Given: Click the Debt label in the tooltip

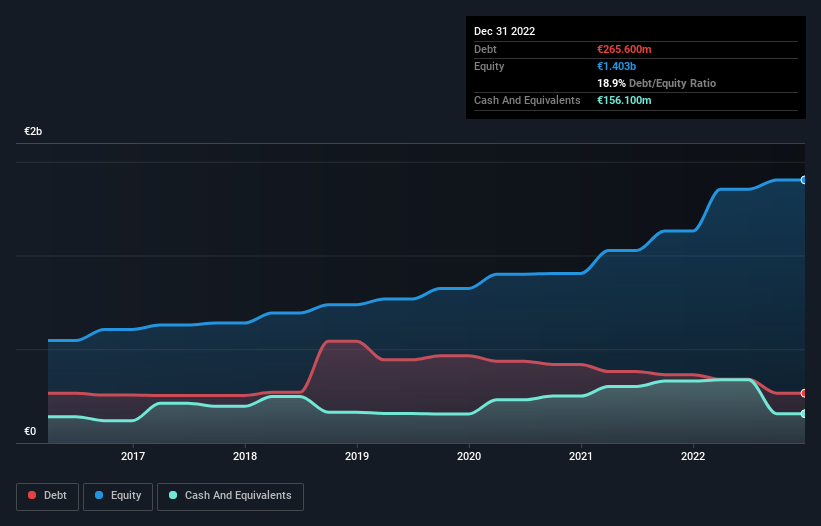Looking at the screenshot, I should pos(485,49).
